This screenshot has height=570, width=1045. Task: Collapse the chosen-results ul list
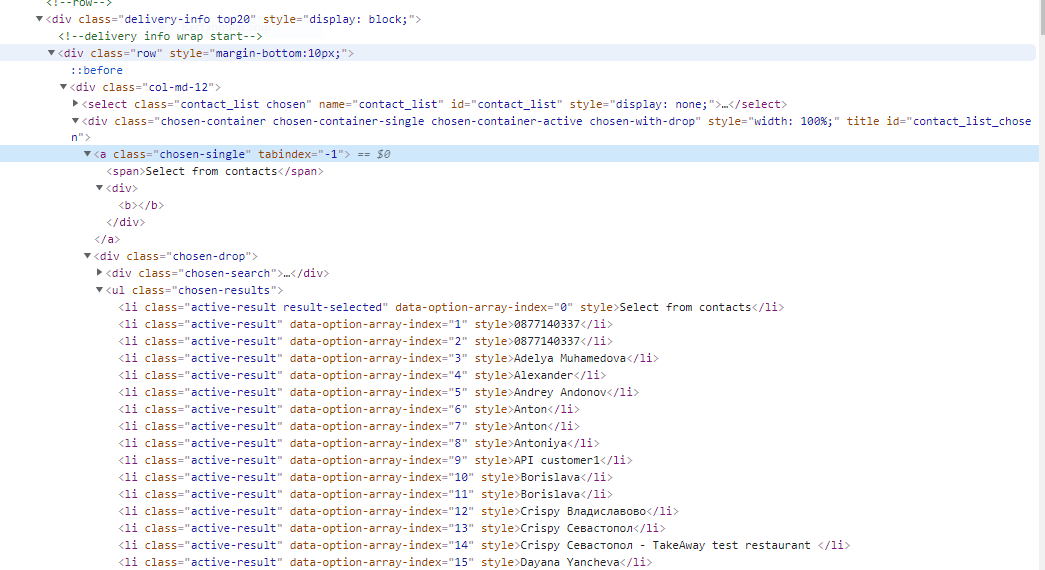[99, 289]
